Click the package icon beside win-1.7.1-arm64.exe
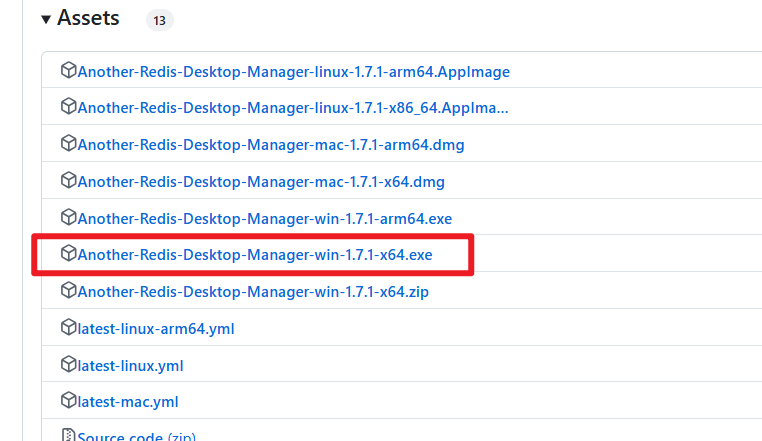The height and width of the screenshot is (441, 762). point(69,217)
